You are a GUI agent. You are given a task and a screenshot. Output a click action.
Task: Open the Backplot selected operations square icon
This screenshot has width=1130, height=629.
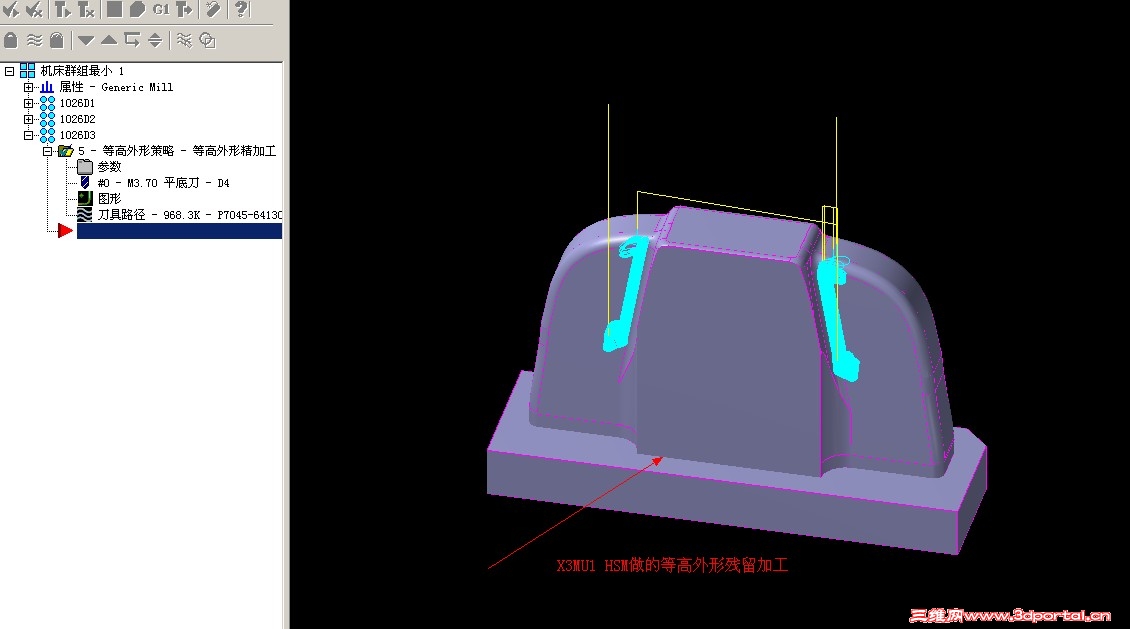114,9
